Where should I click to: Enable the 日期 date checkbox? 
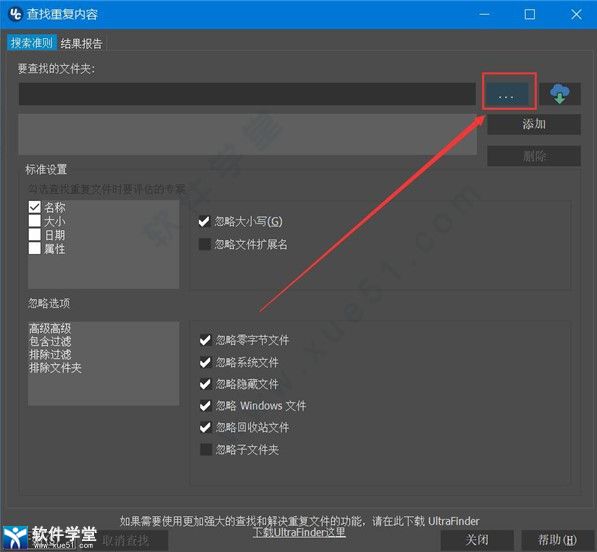(x=35, y=235)
